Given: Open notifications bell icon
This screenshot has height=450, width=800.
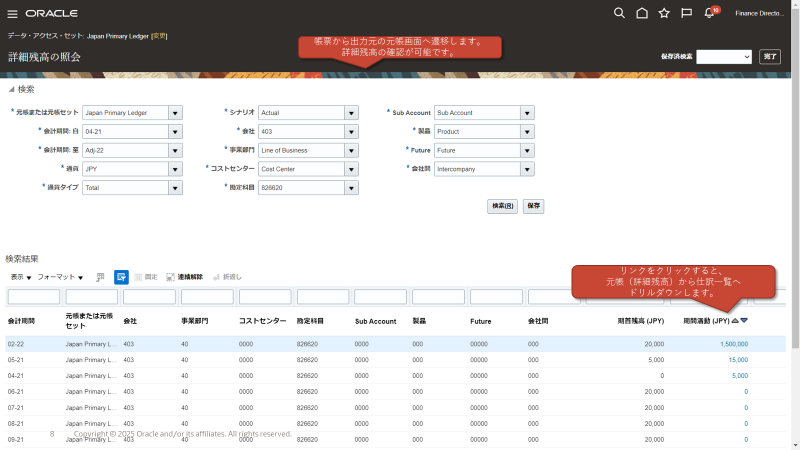Looking at the screenshot, I should click(709, 13).
